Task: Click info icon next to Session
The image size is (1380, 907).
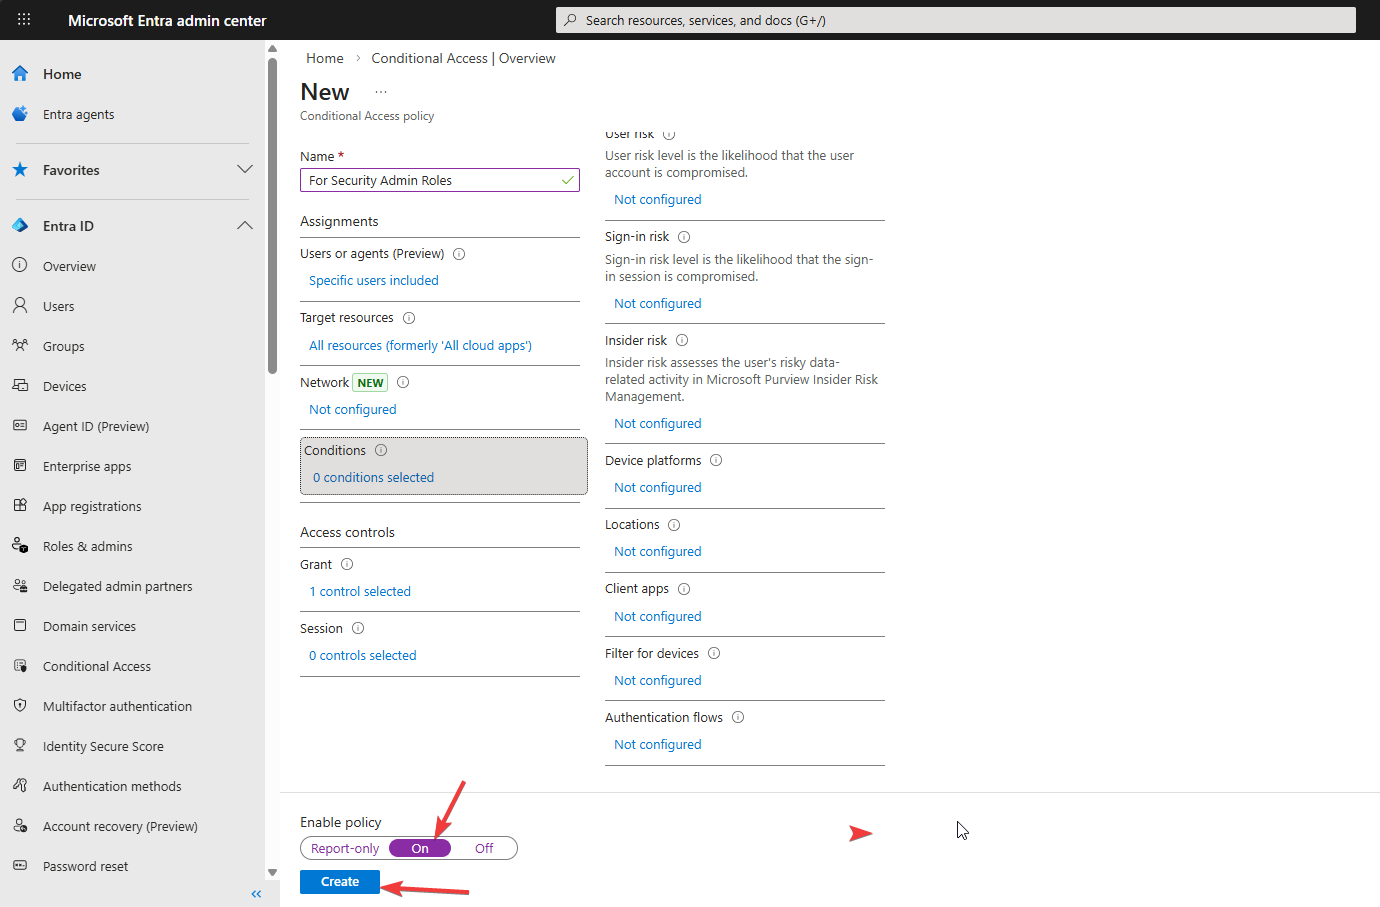Action: pyautogui.click(x=358, y=628)
